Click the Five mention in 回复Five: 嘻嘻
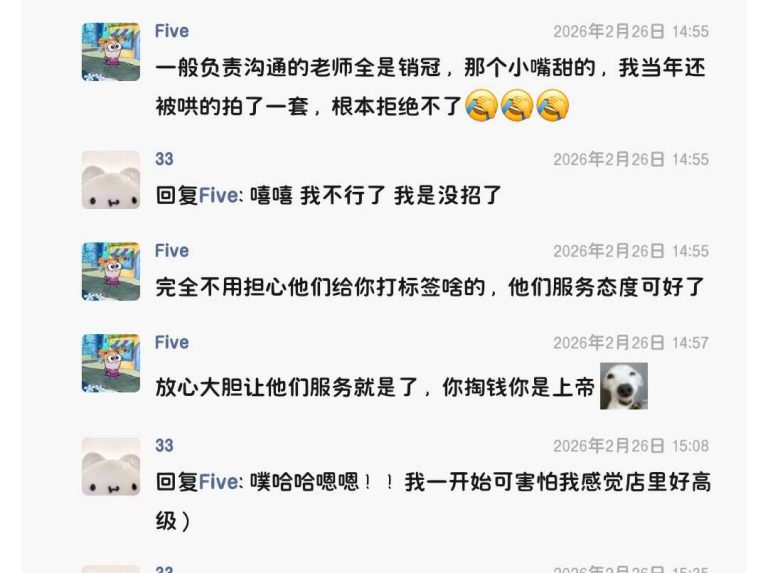Image resolution: width=768 pixels, height=573 pixels. 219,195
